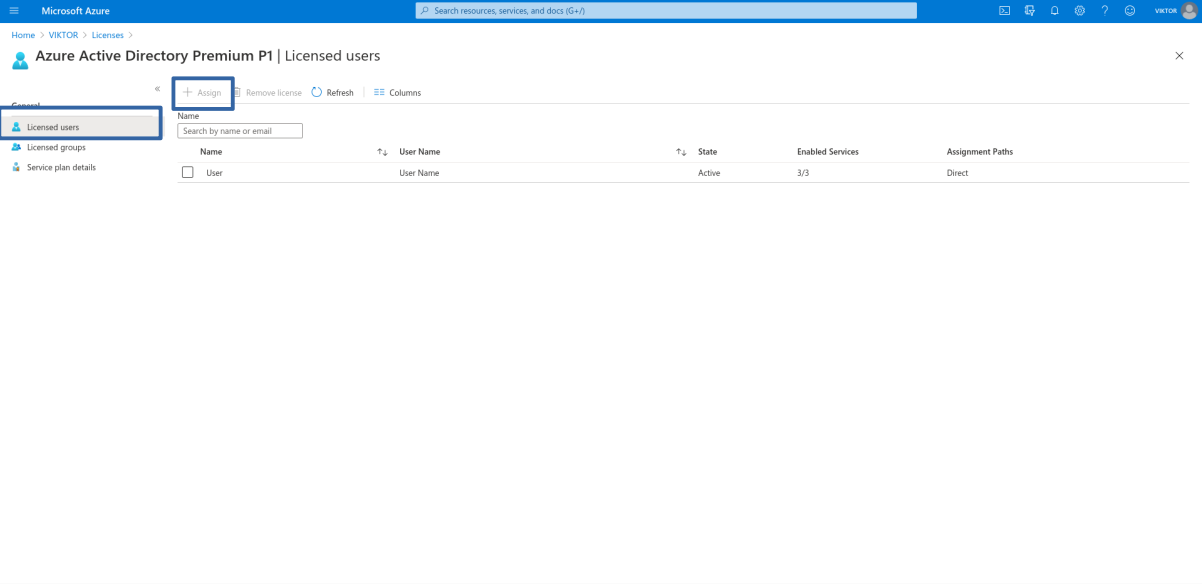Click the Assign button

(202, 93)
